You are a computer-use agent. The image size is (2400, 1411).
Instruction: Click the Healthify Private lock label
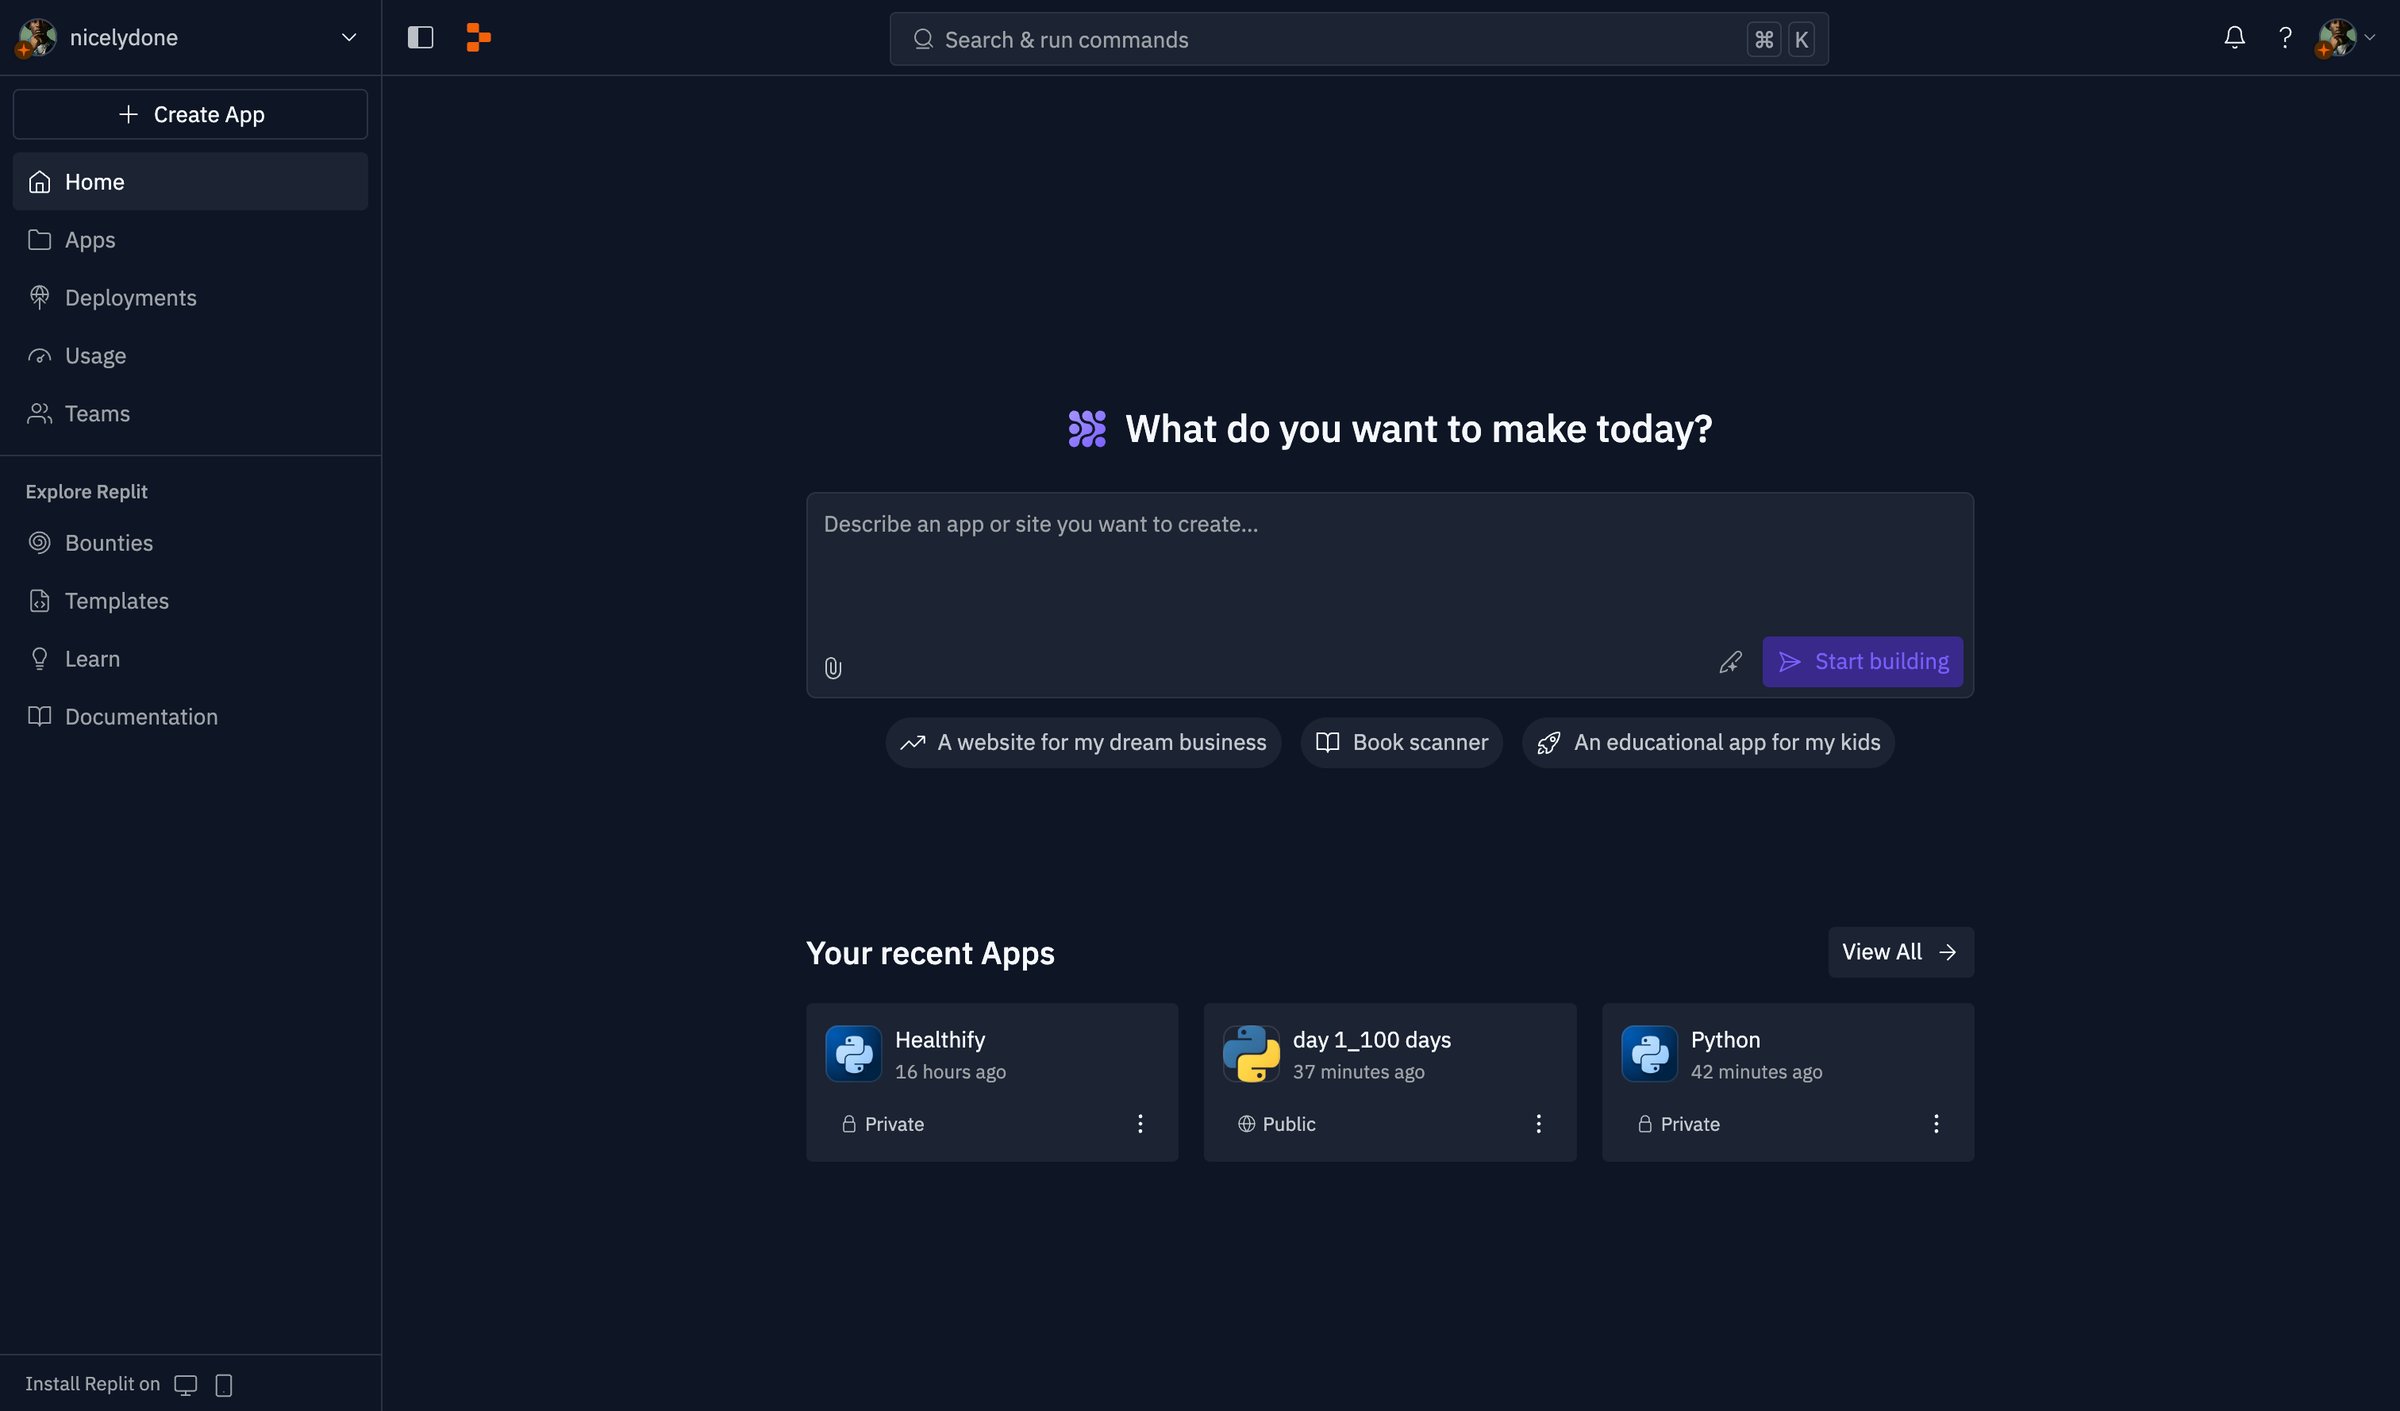tap(883, 1124)
